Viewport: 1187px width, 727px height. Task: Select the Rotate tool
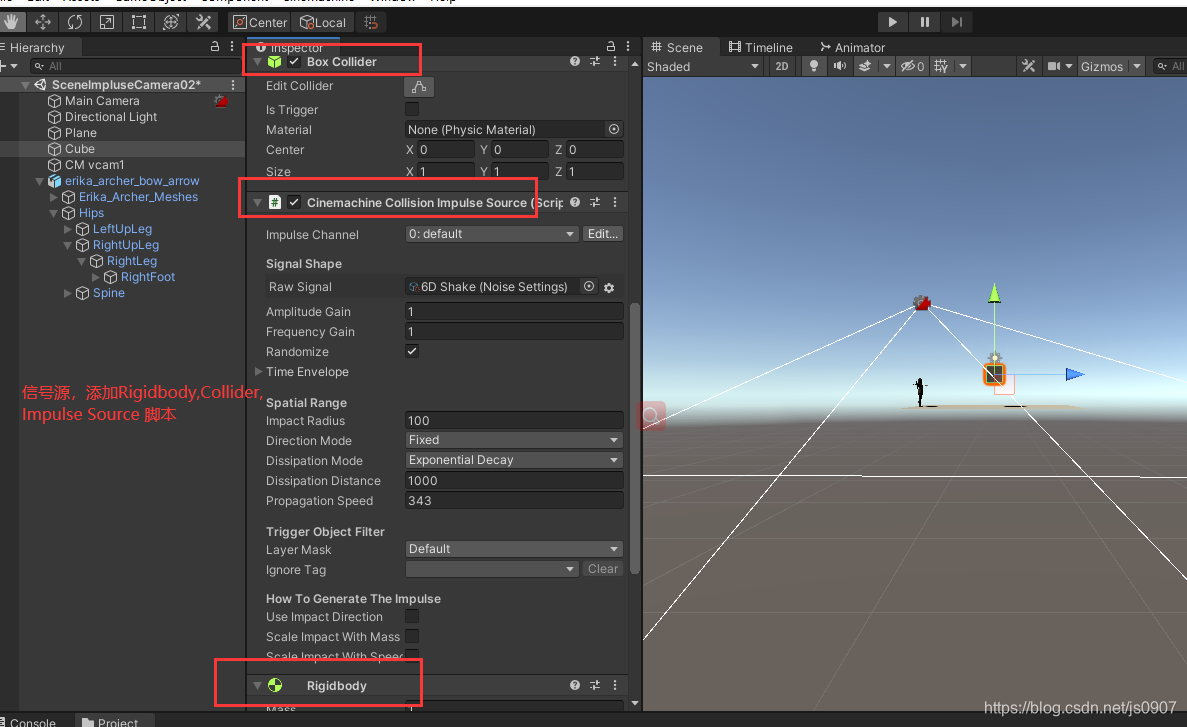click(75, 22)
